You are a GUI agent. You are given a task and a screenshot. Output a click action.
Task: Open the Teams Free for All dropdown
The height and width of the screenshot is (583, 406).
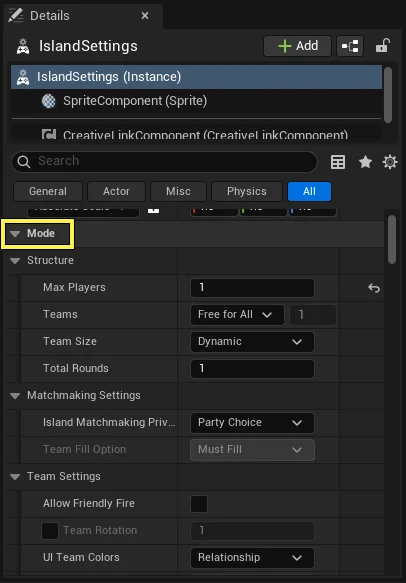(x=237, y=315)
